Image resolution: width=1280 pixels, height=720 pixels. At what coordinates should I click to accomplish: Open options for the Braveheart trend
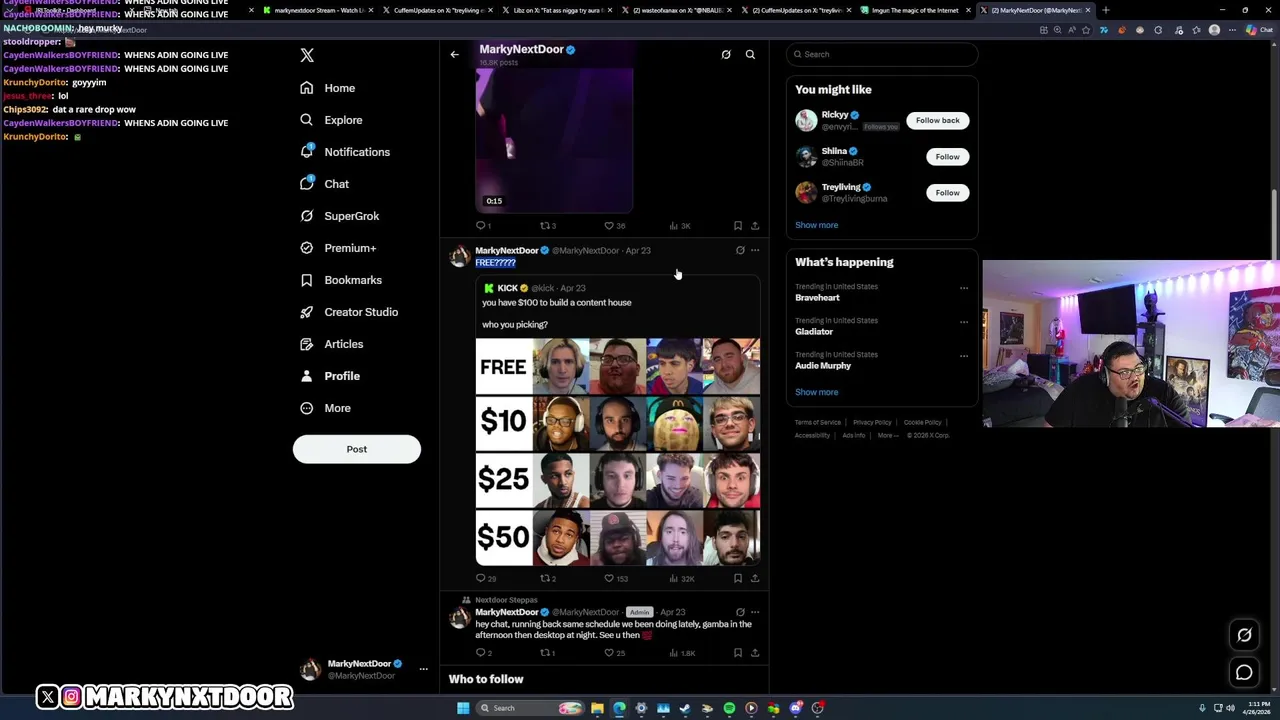[x=964, y=288]
